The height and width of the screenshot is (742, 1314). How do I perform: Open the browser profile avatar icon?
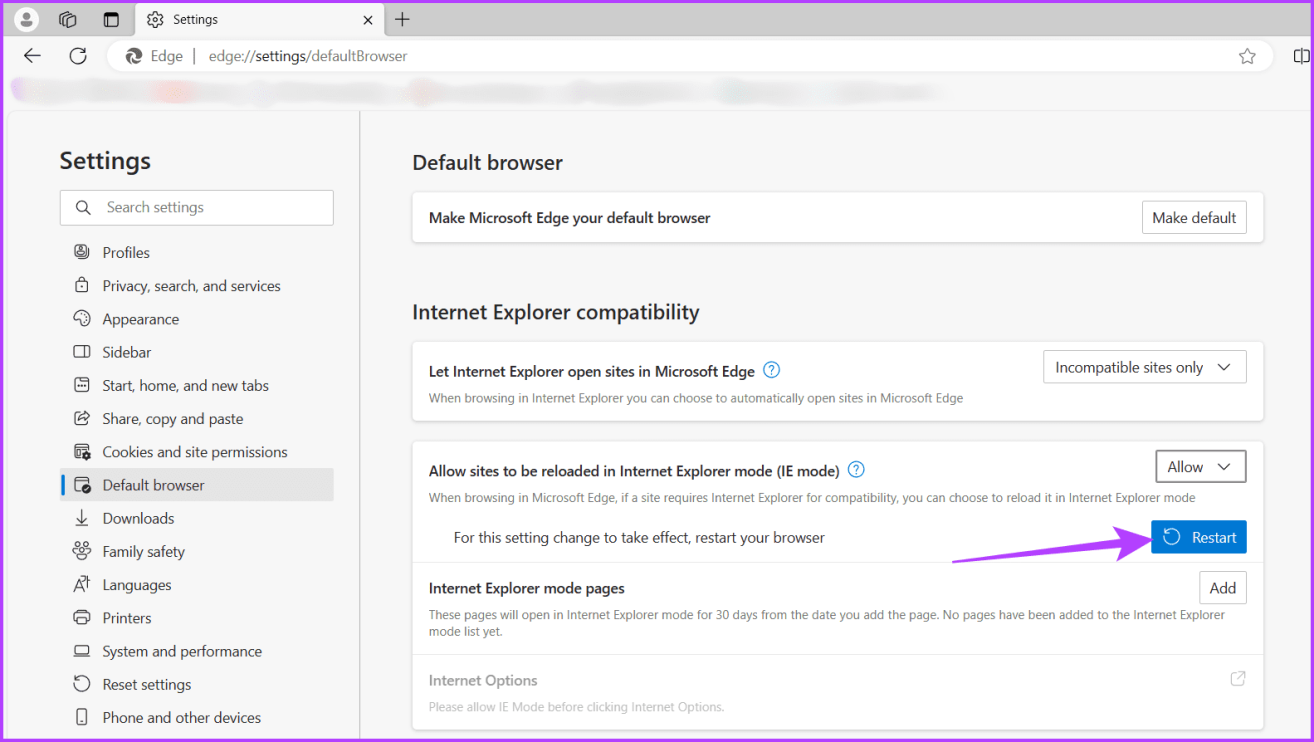(27, 19)
